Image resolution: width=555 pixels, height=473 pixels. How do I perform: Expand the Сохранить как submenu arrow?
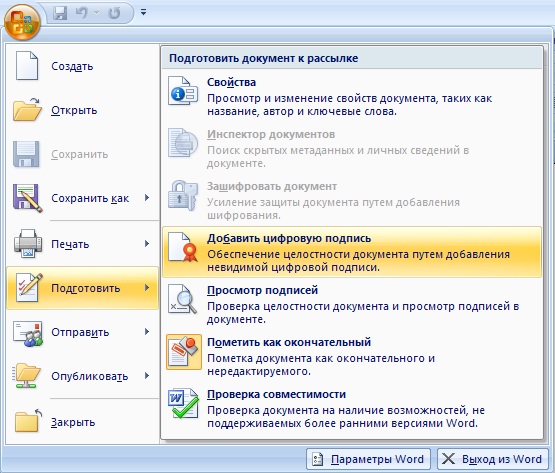coord(147,198)
